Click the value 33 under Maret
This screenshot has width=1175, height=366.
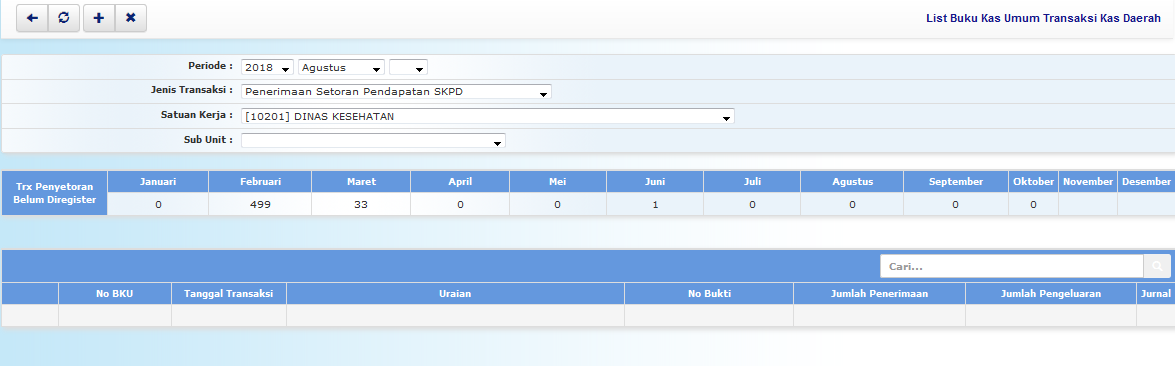coord(361,204)
